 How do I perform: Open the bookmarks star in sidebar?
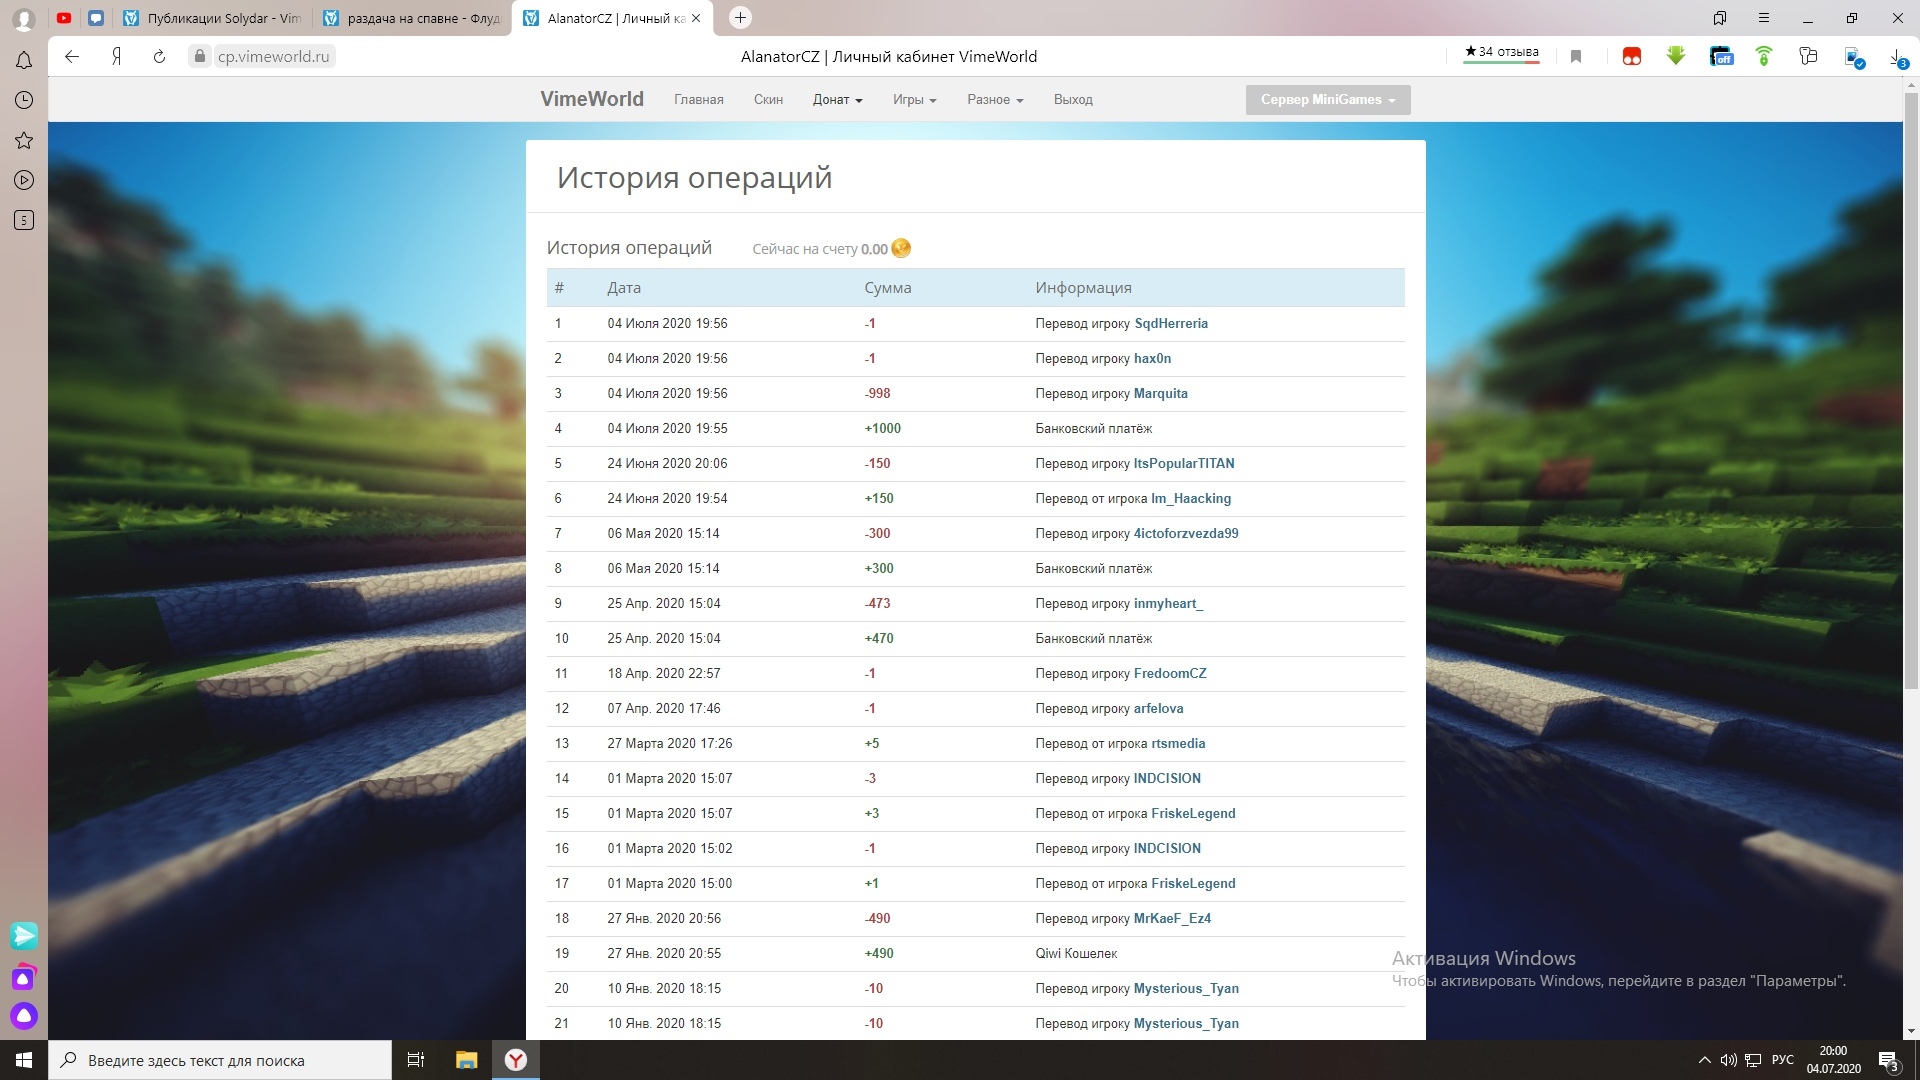(x=24, y=140)
